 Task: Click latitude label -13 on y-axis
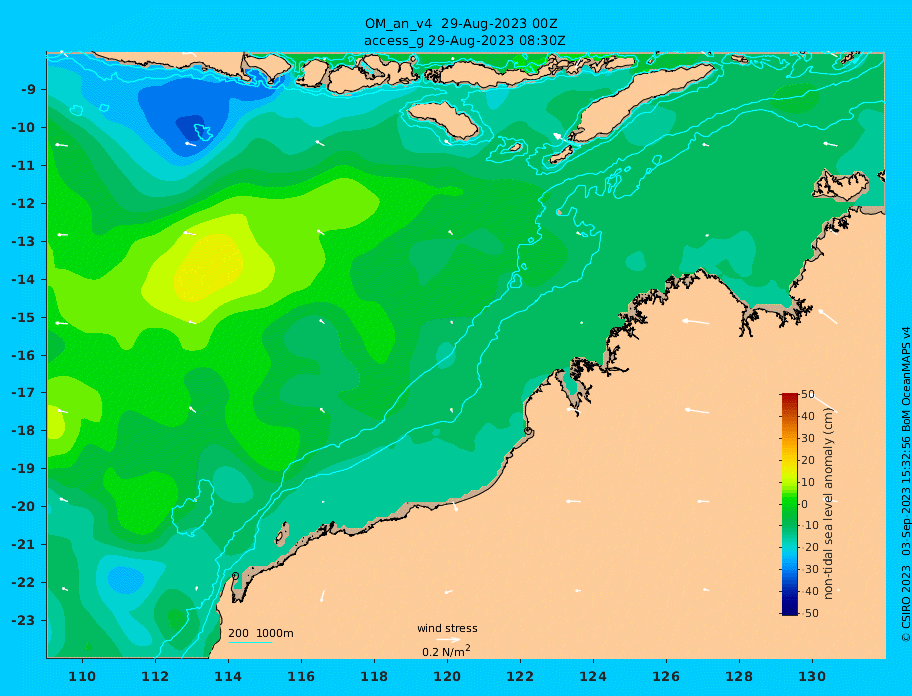[23, 241]
